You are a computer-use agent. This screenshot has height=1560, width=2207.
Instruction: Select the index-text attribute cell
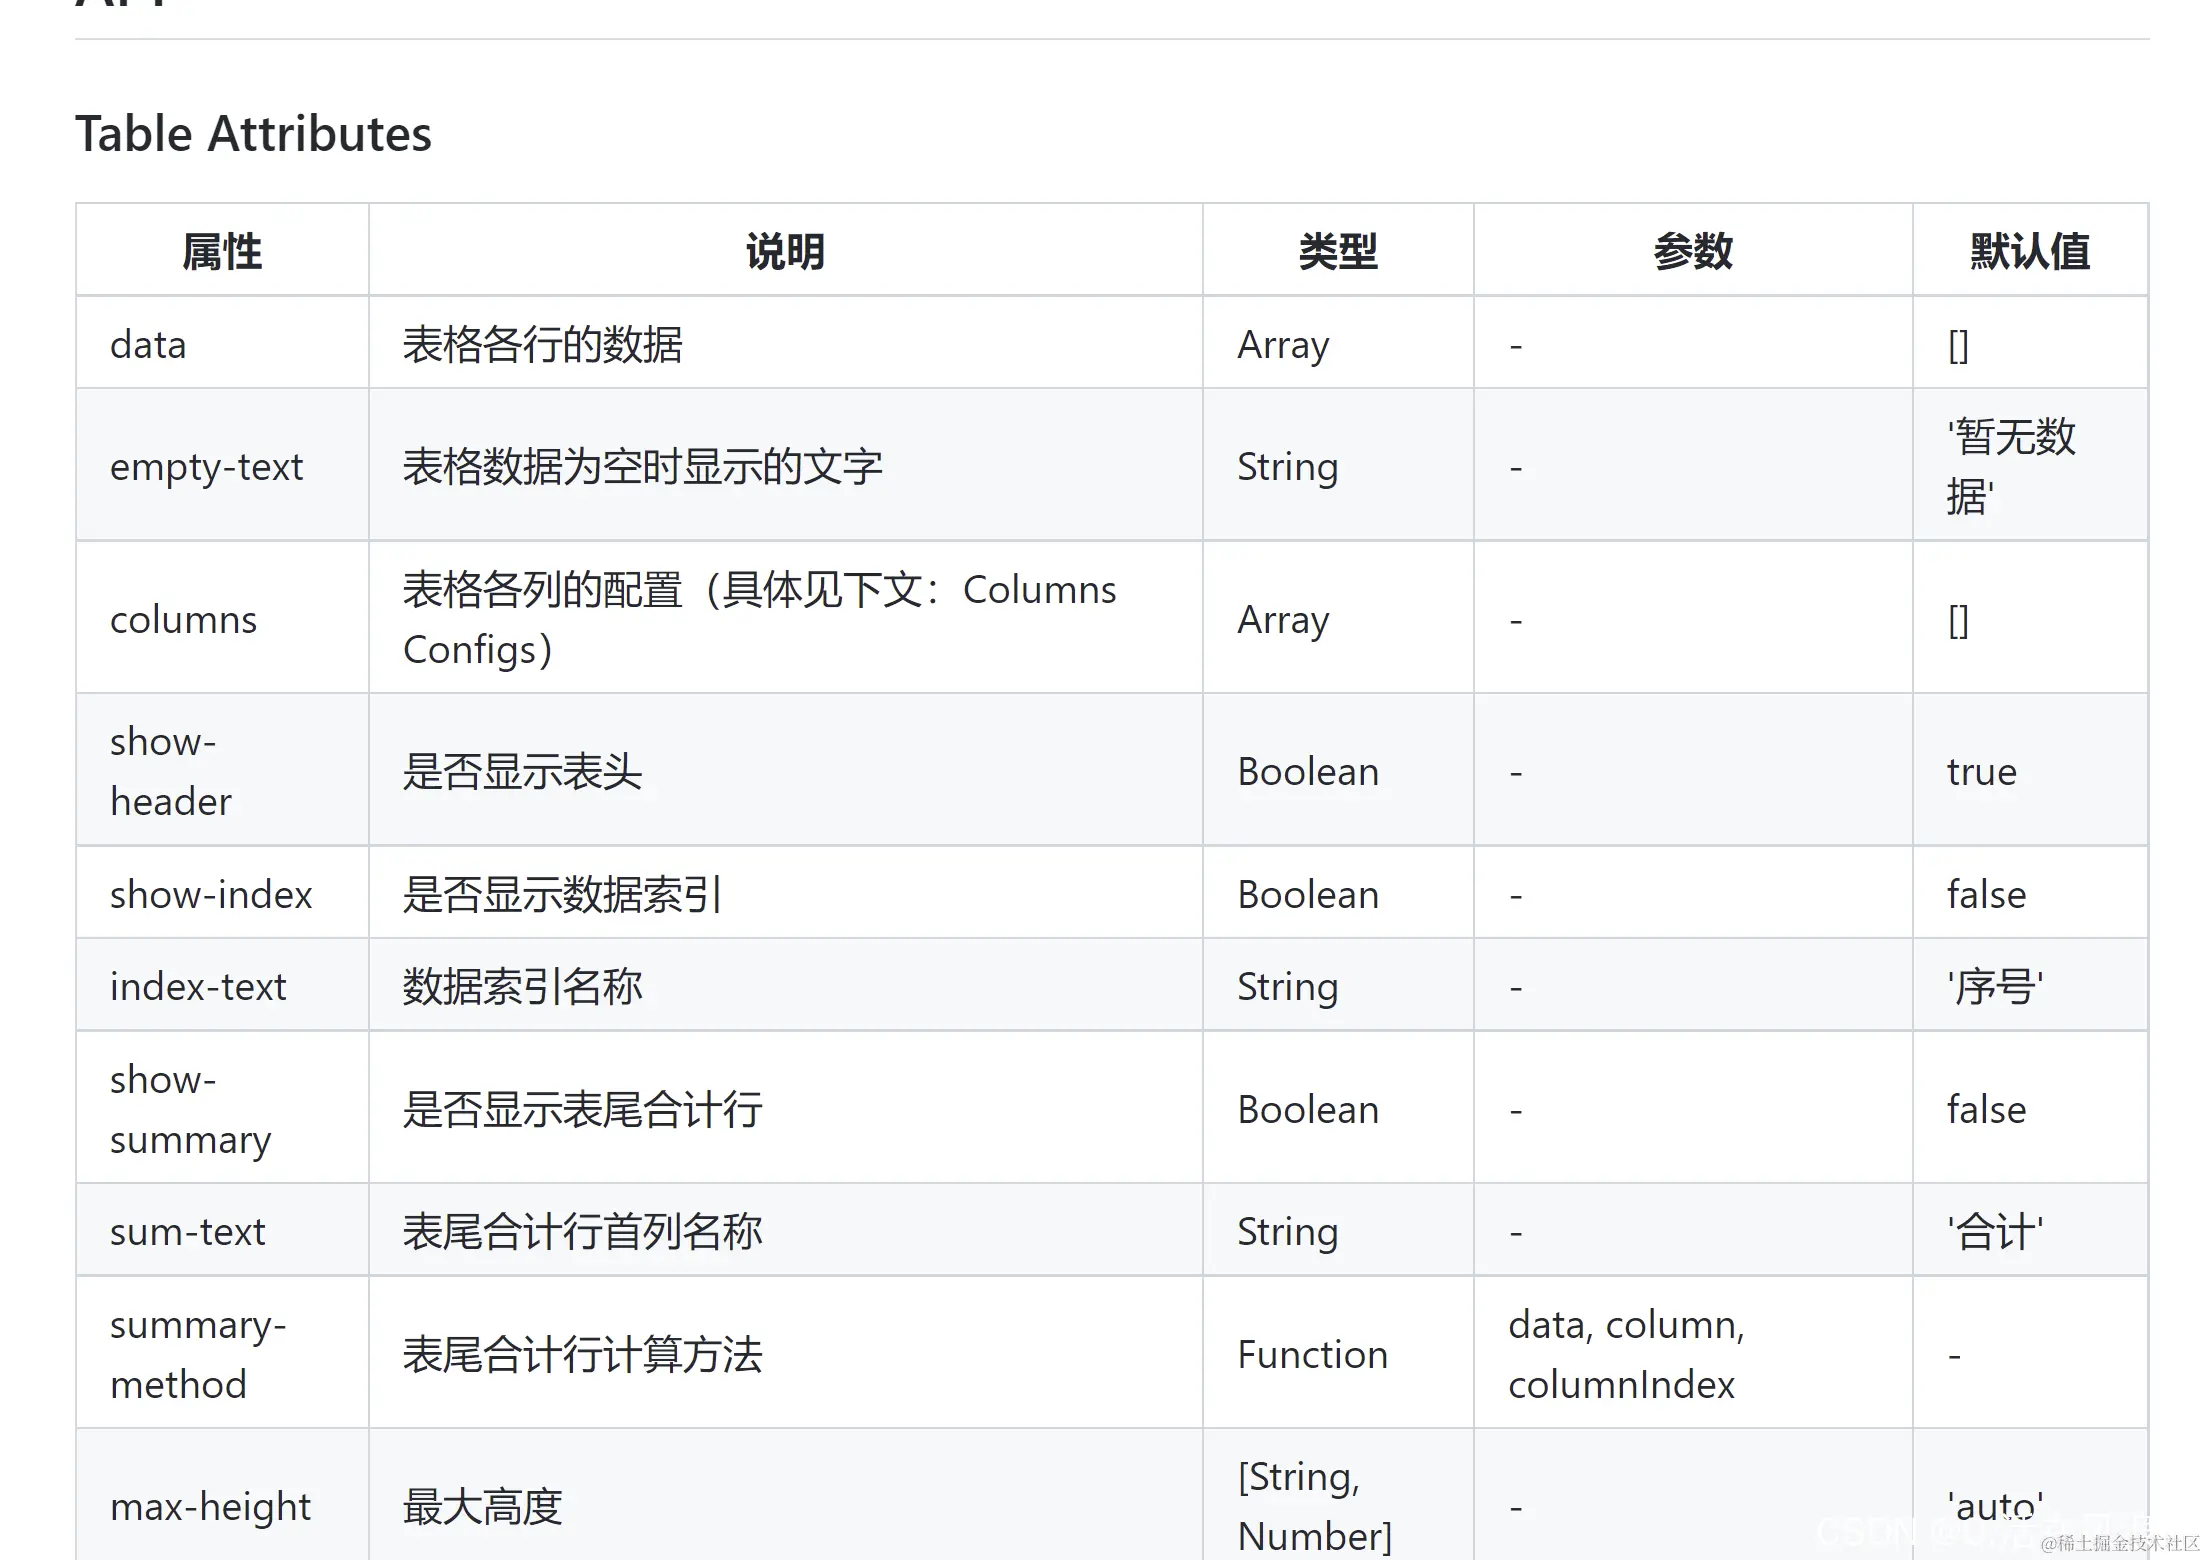tap(198, 987)
